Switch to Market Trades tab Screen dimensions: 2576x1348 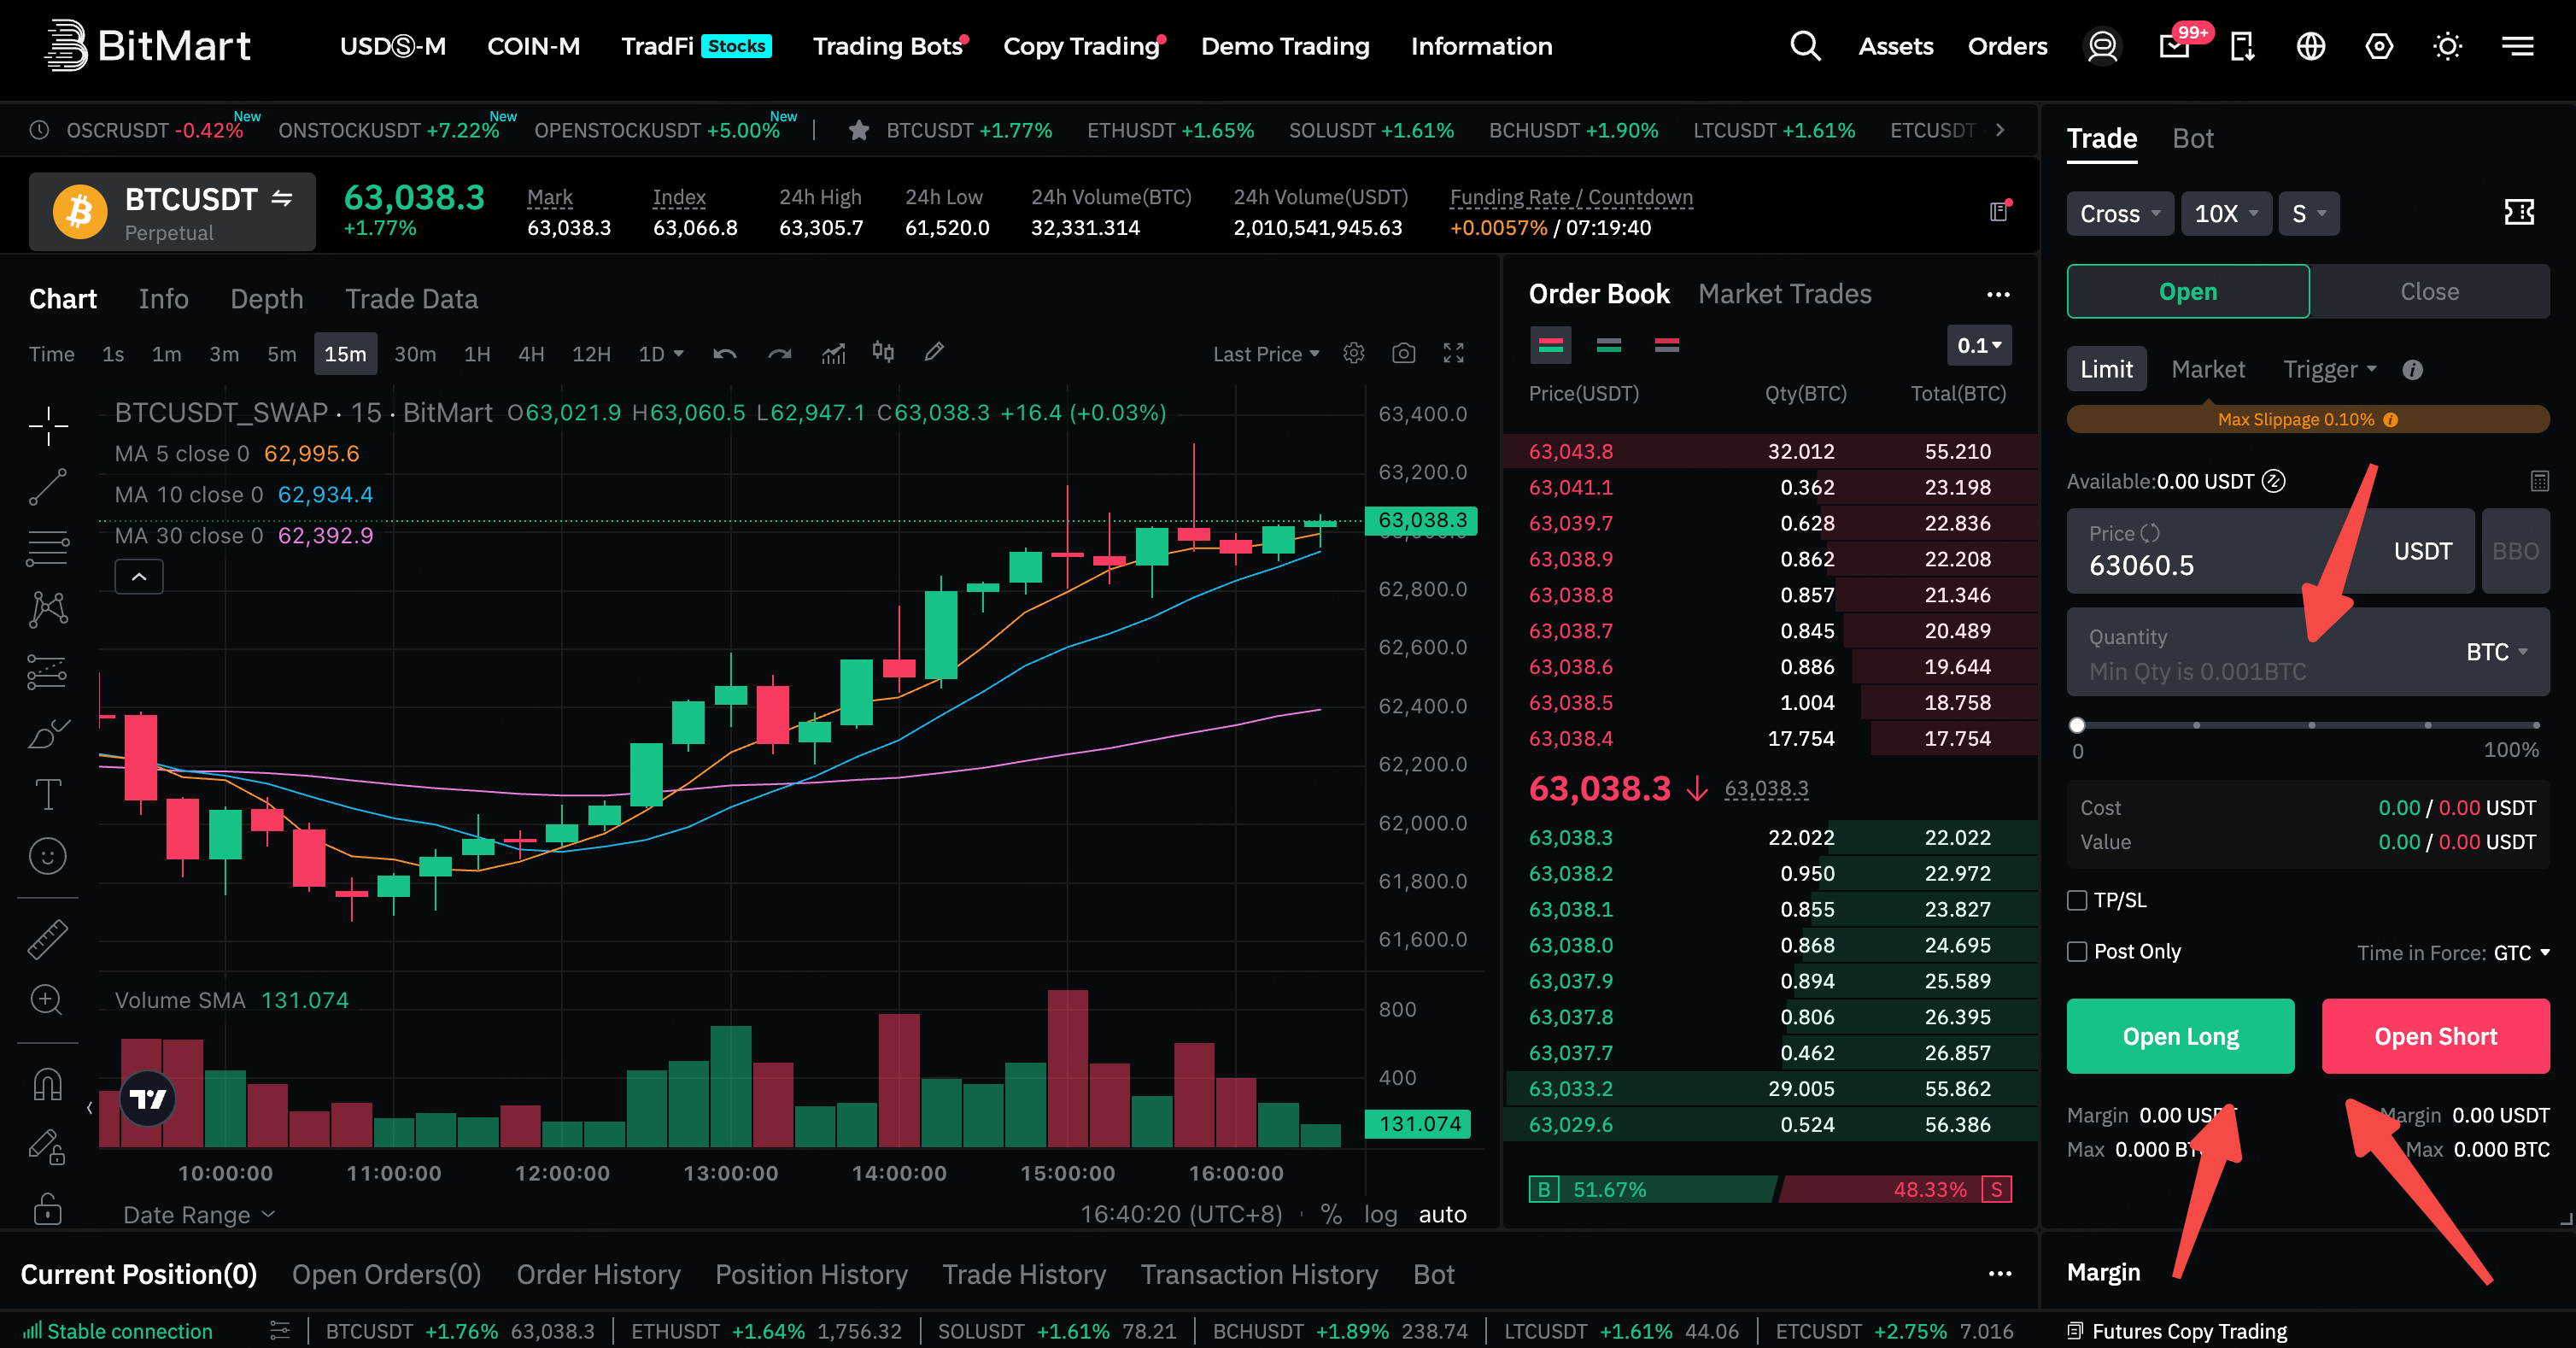1785,294
